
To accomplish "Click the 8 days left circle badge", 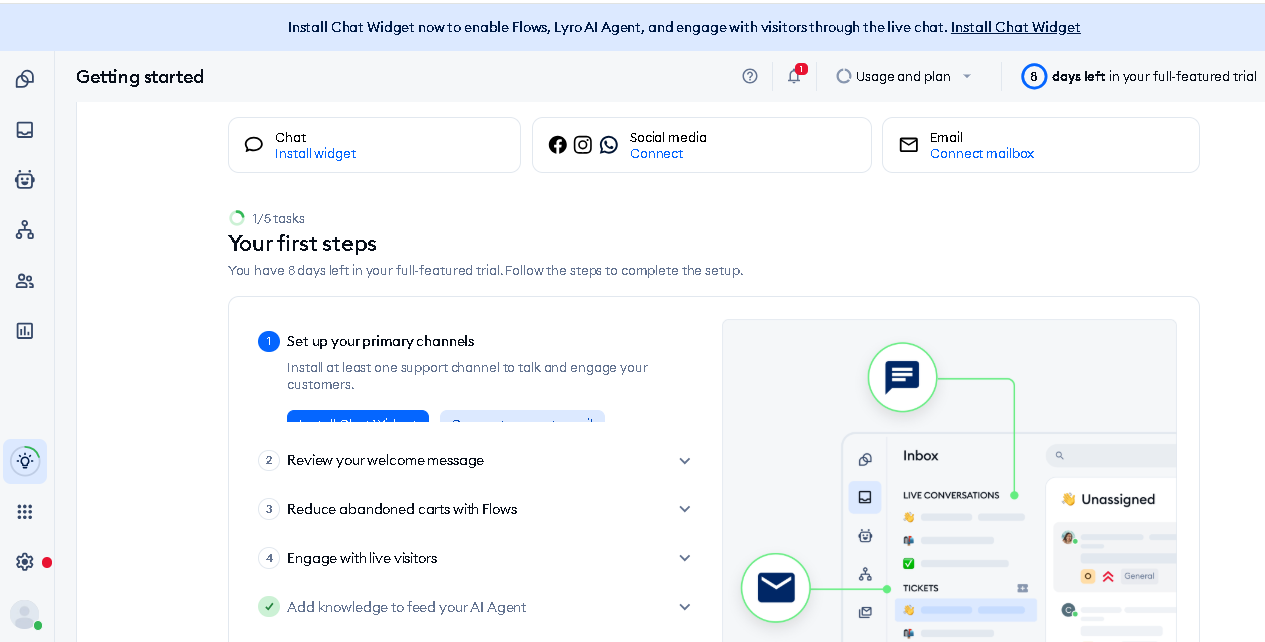I will point(1034,75).
